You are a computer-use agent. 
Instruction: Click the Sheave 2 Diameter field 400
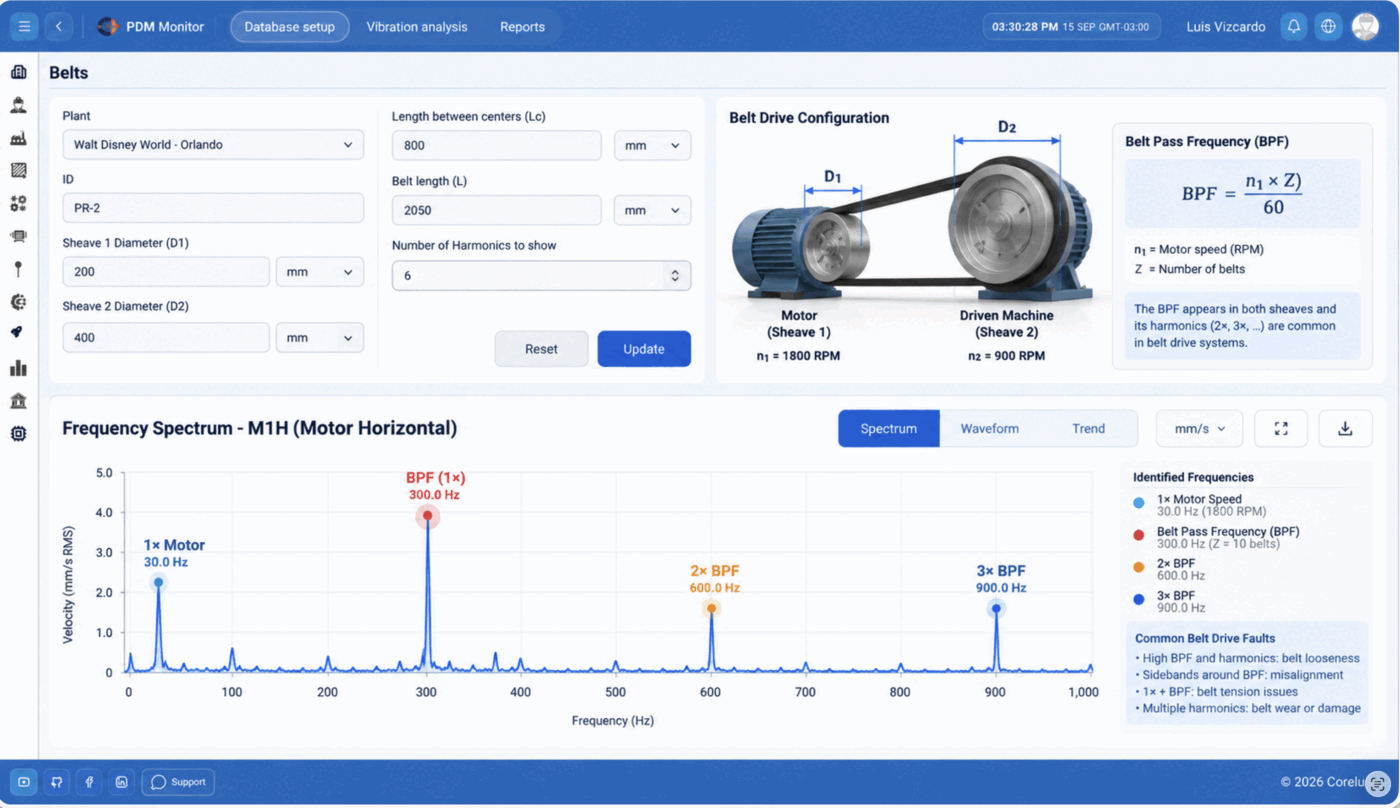click(x=166, y=338)
